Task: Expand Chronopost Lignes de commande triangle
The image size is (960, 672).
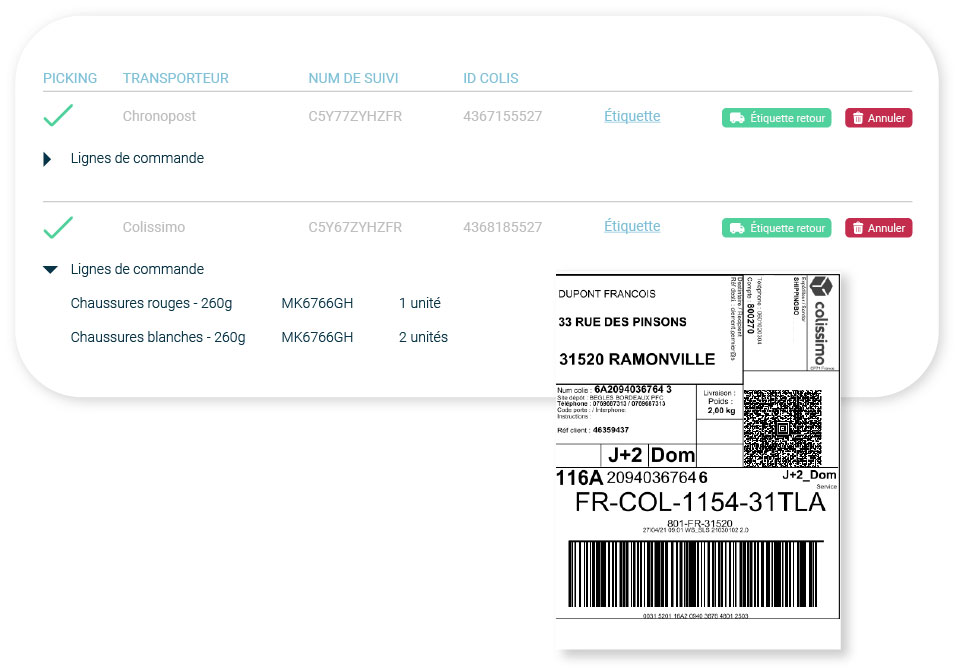Action: pyautogui.click(x=47, y=159)
